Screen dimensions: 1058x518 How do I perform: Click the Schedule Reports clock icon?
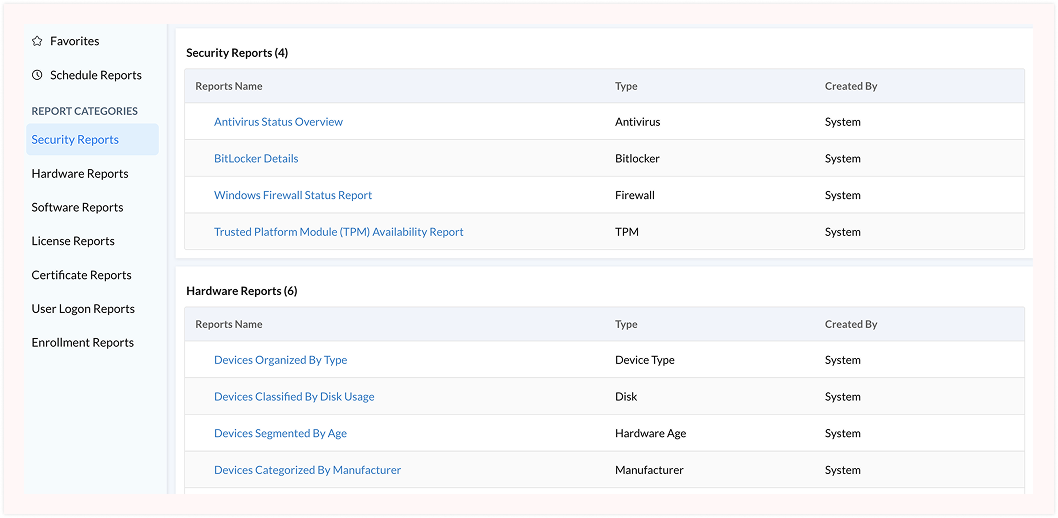point(37,75)
